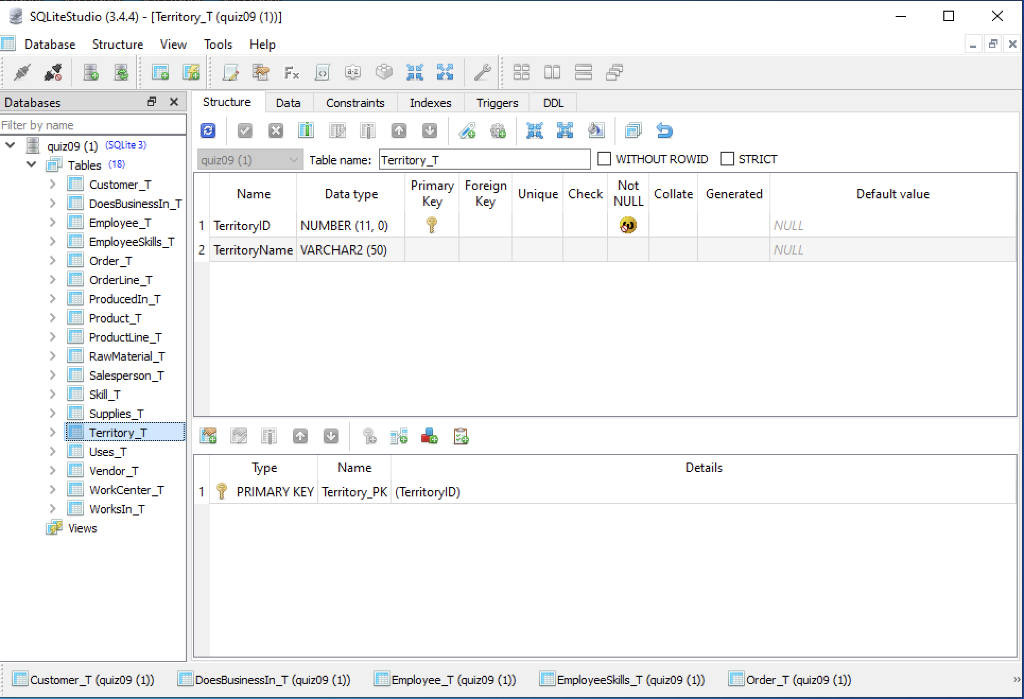Open the configuration wrench icon

coord(482,73)
